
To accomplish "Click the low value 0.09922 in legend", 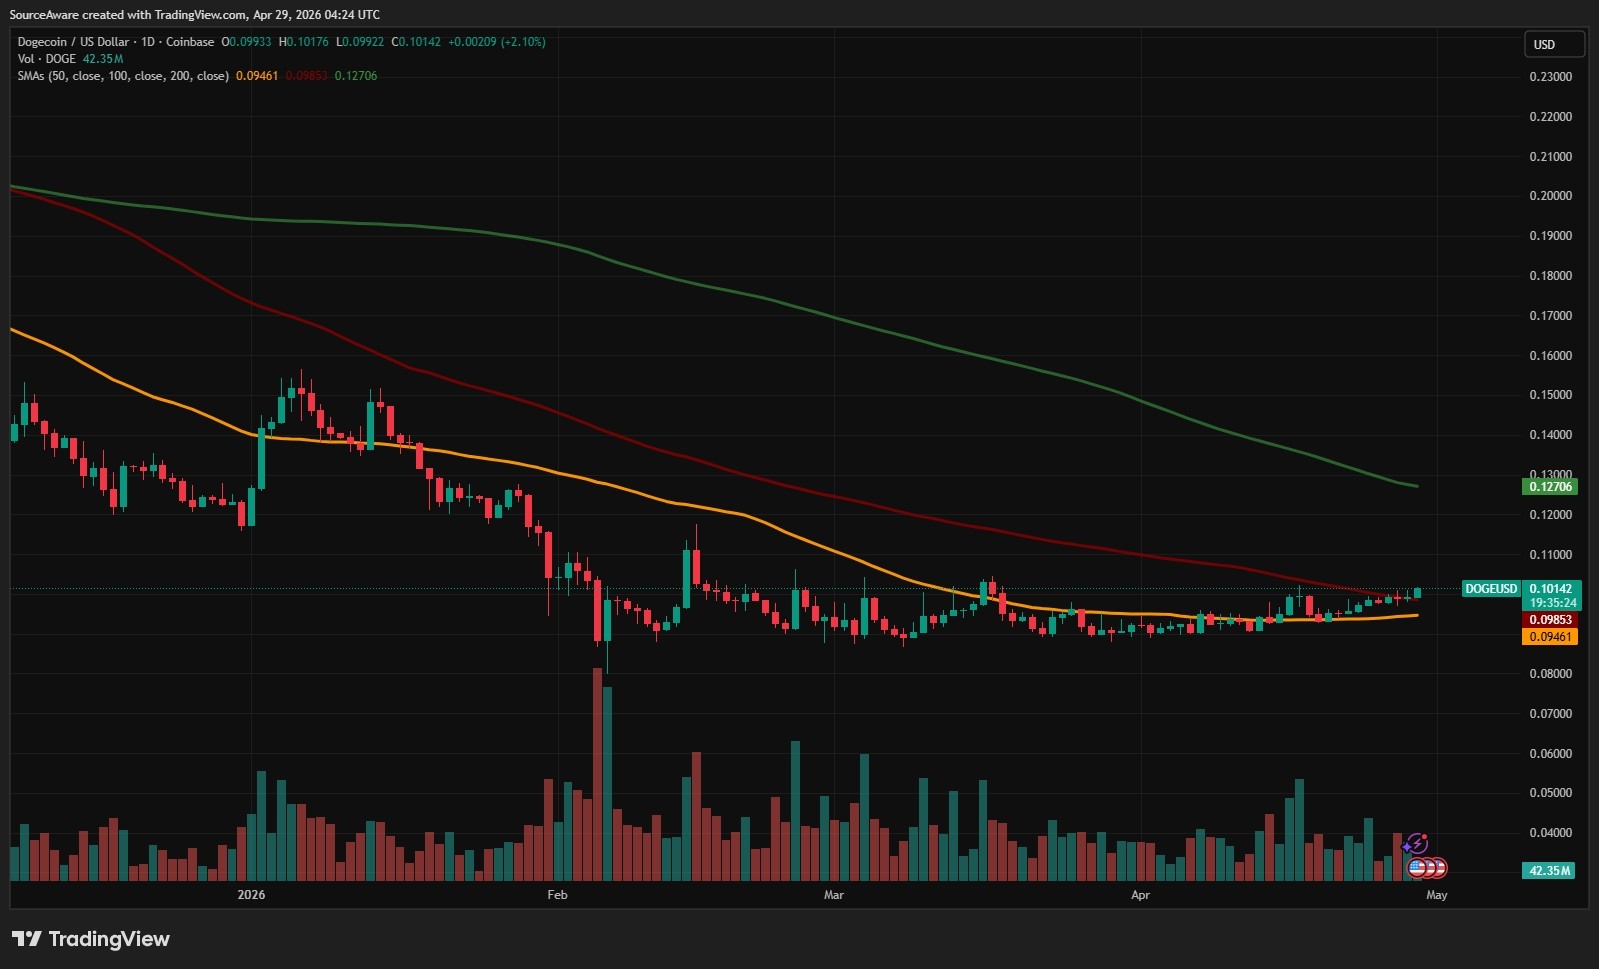I will pyautogui.click(x=363, y=42).
